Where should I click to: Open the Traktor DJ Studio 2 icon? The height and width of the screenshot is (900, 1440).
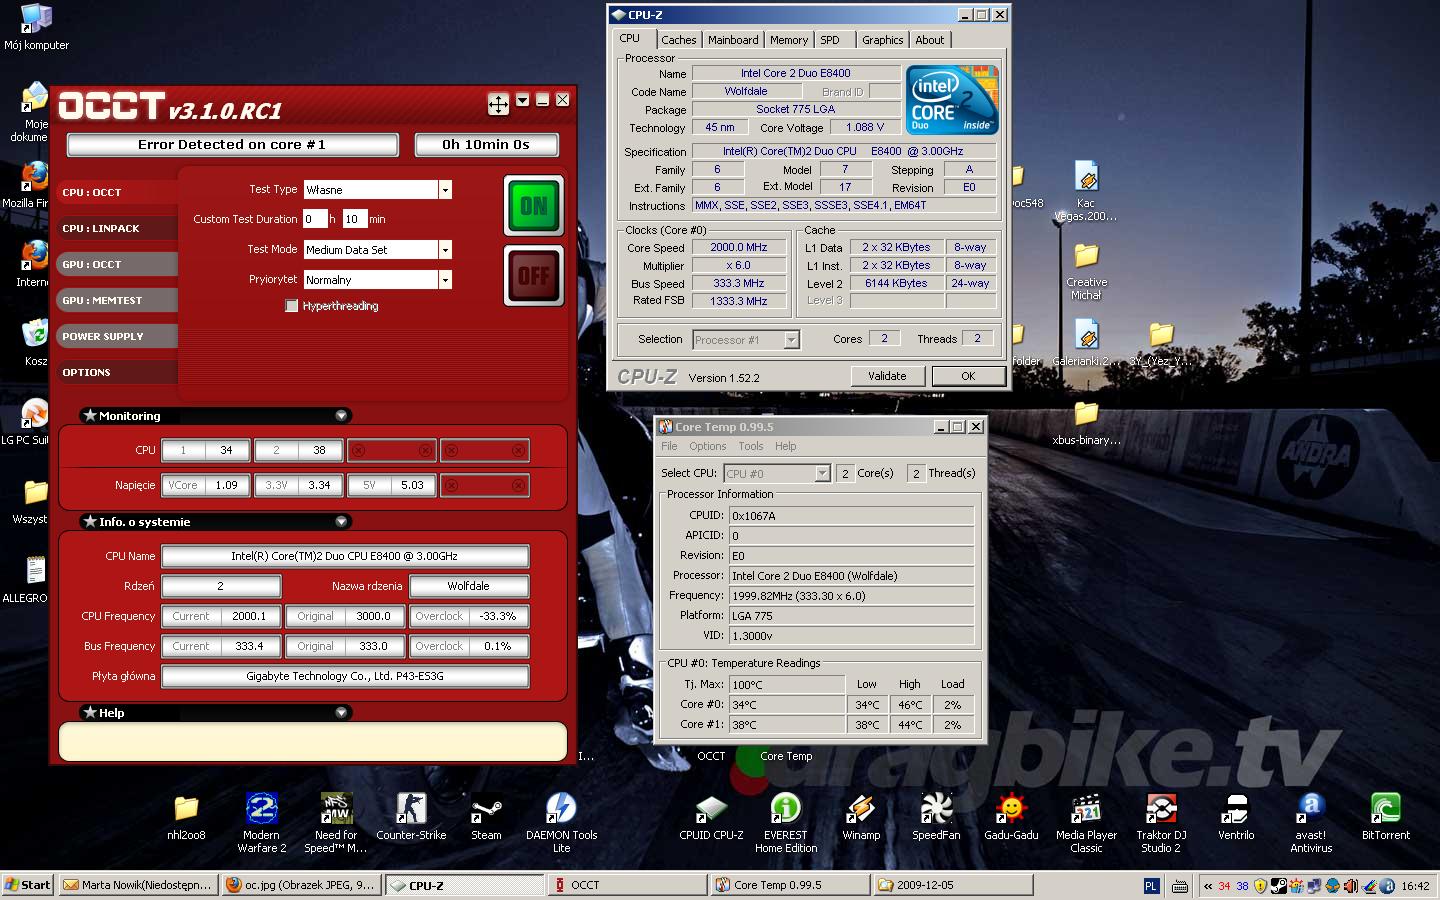click(x=1161, y=822)
